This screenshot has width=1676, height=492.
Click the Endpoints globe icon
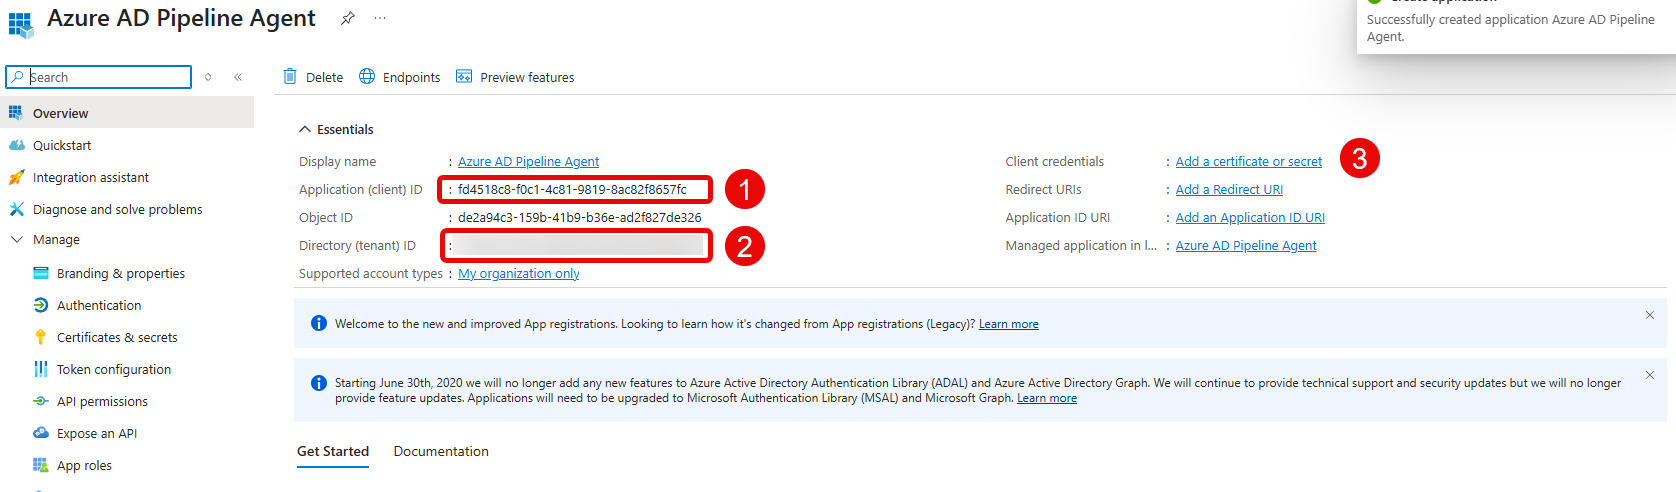tap(367, 76)
